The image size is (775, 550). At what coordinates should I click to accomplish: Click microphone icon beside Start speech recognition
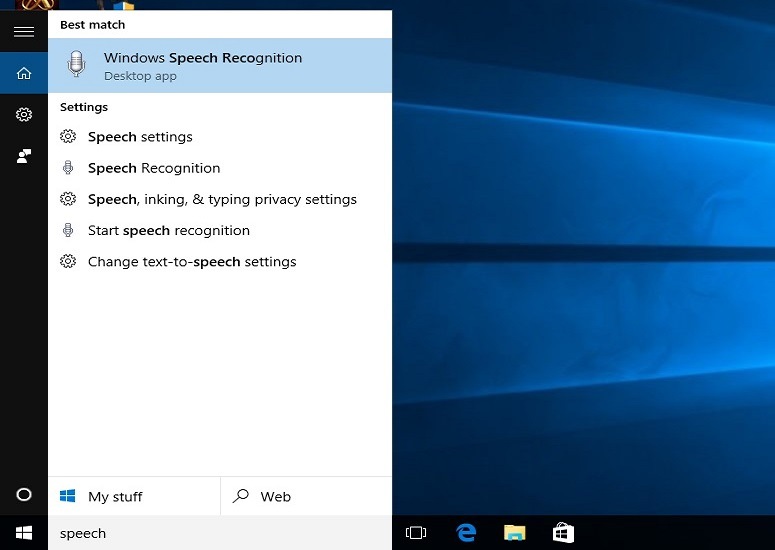click(x=68, y=230)
